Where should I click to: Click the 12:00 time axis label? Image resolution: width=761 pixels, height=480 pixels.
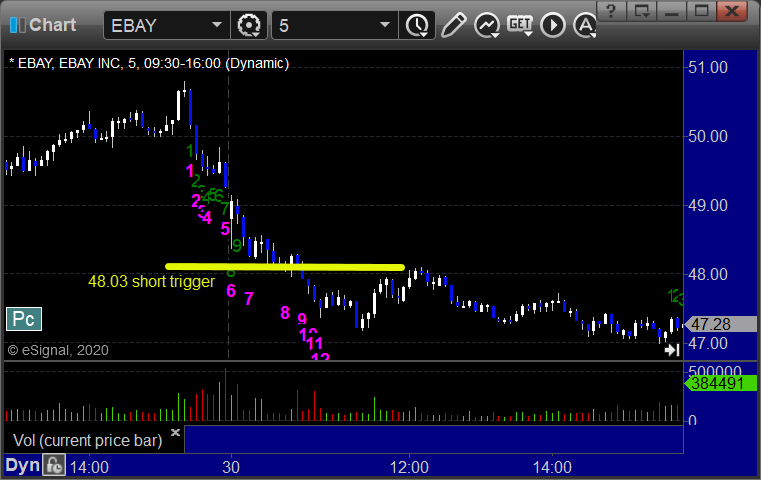pyautogui.click(x=409, y=467)
